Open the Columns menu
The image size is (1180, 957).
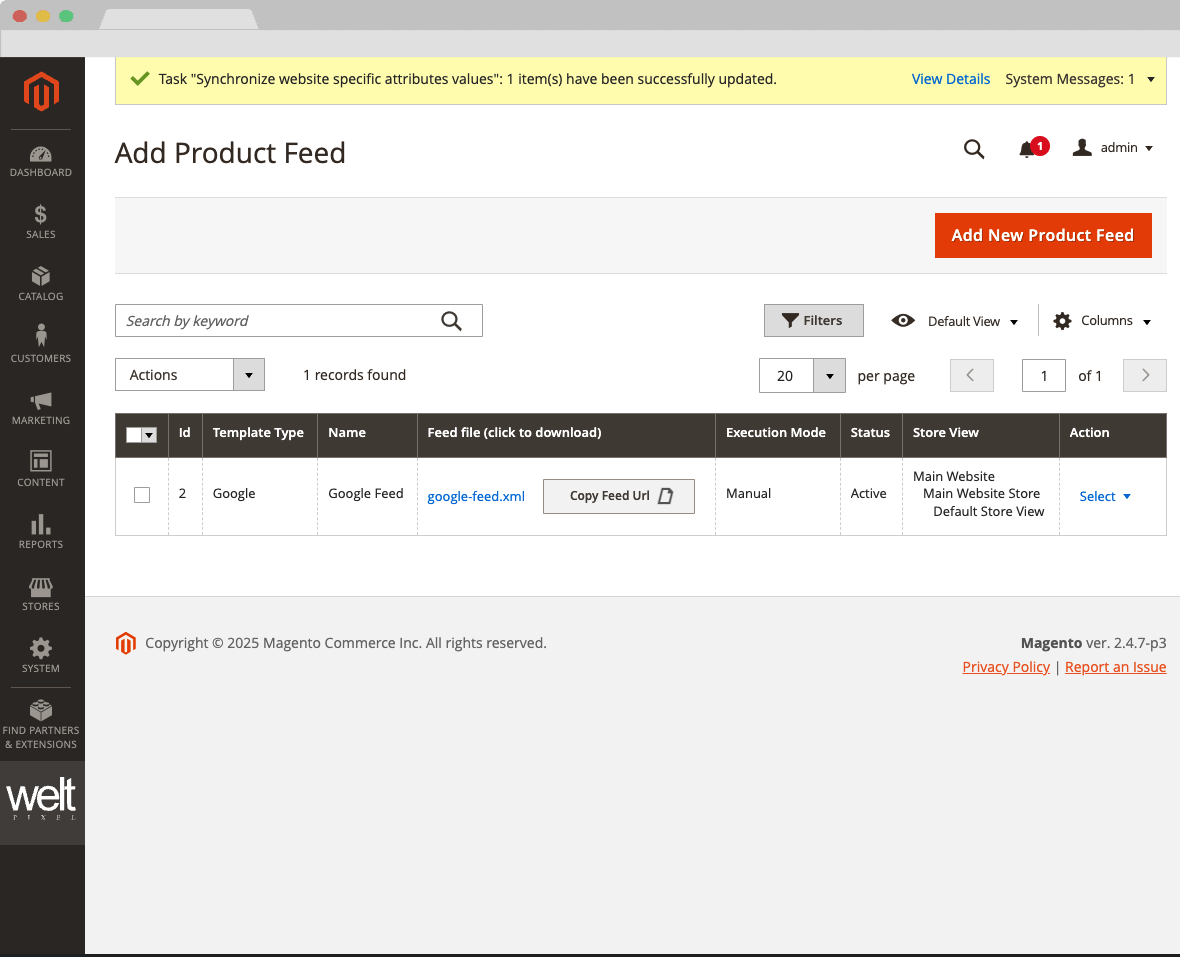1101,320
